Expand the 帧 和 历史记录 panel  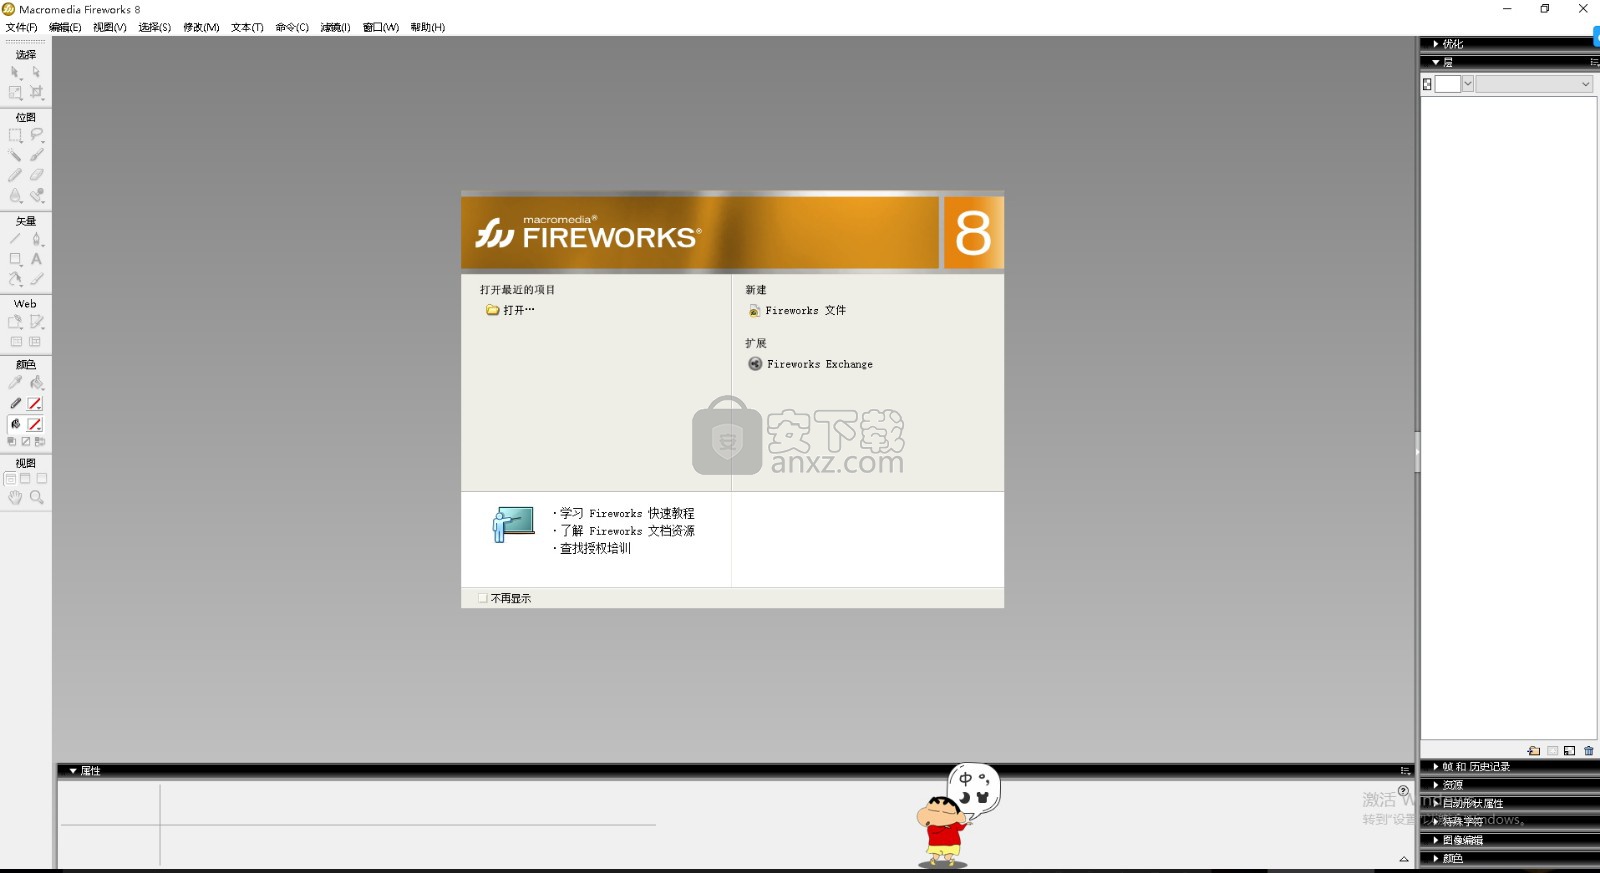(x=1436, y=767)
